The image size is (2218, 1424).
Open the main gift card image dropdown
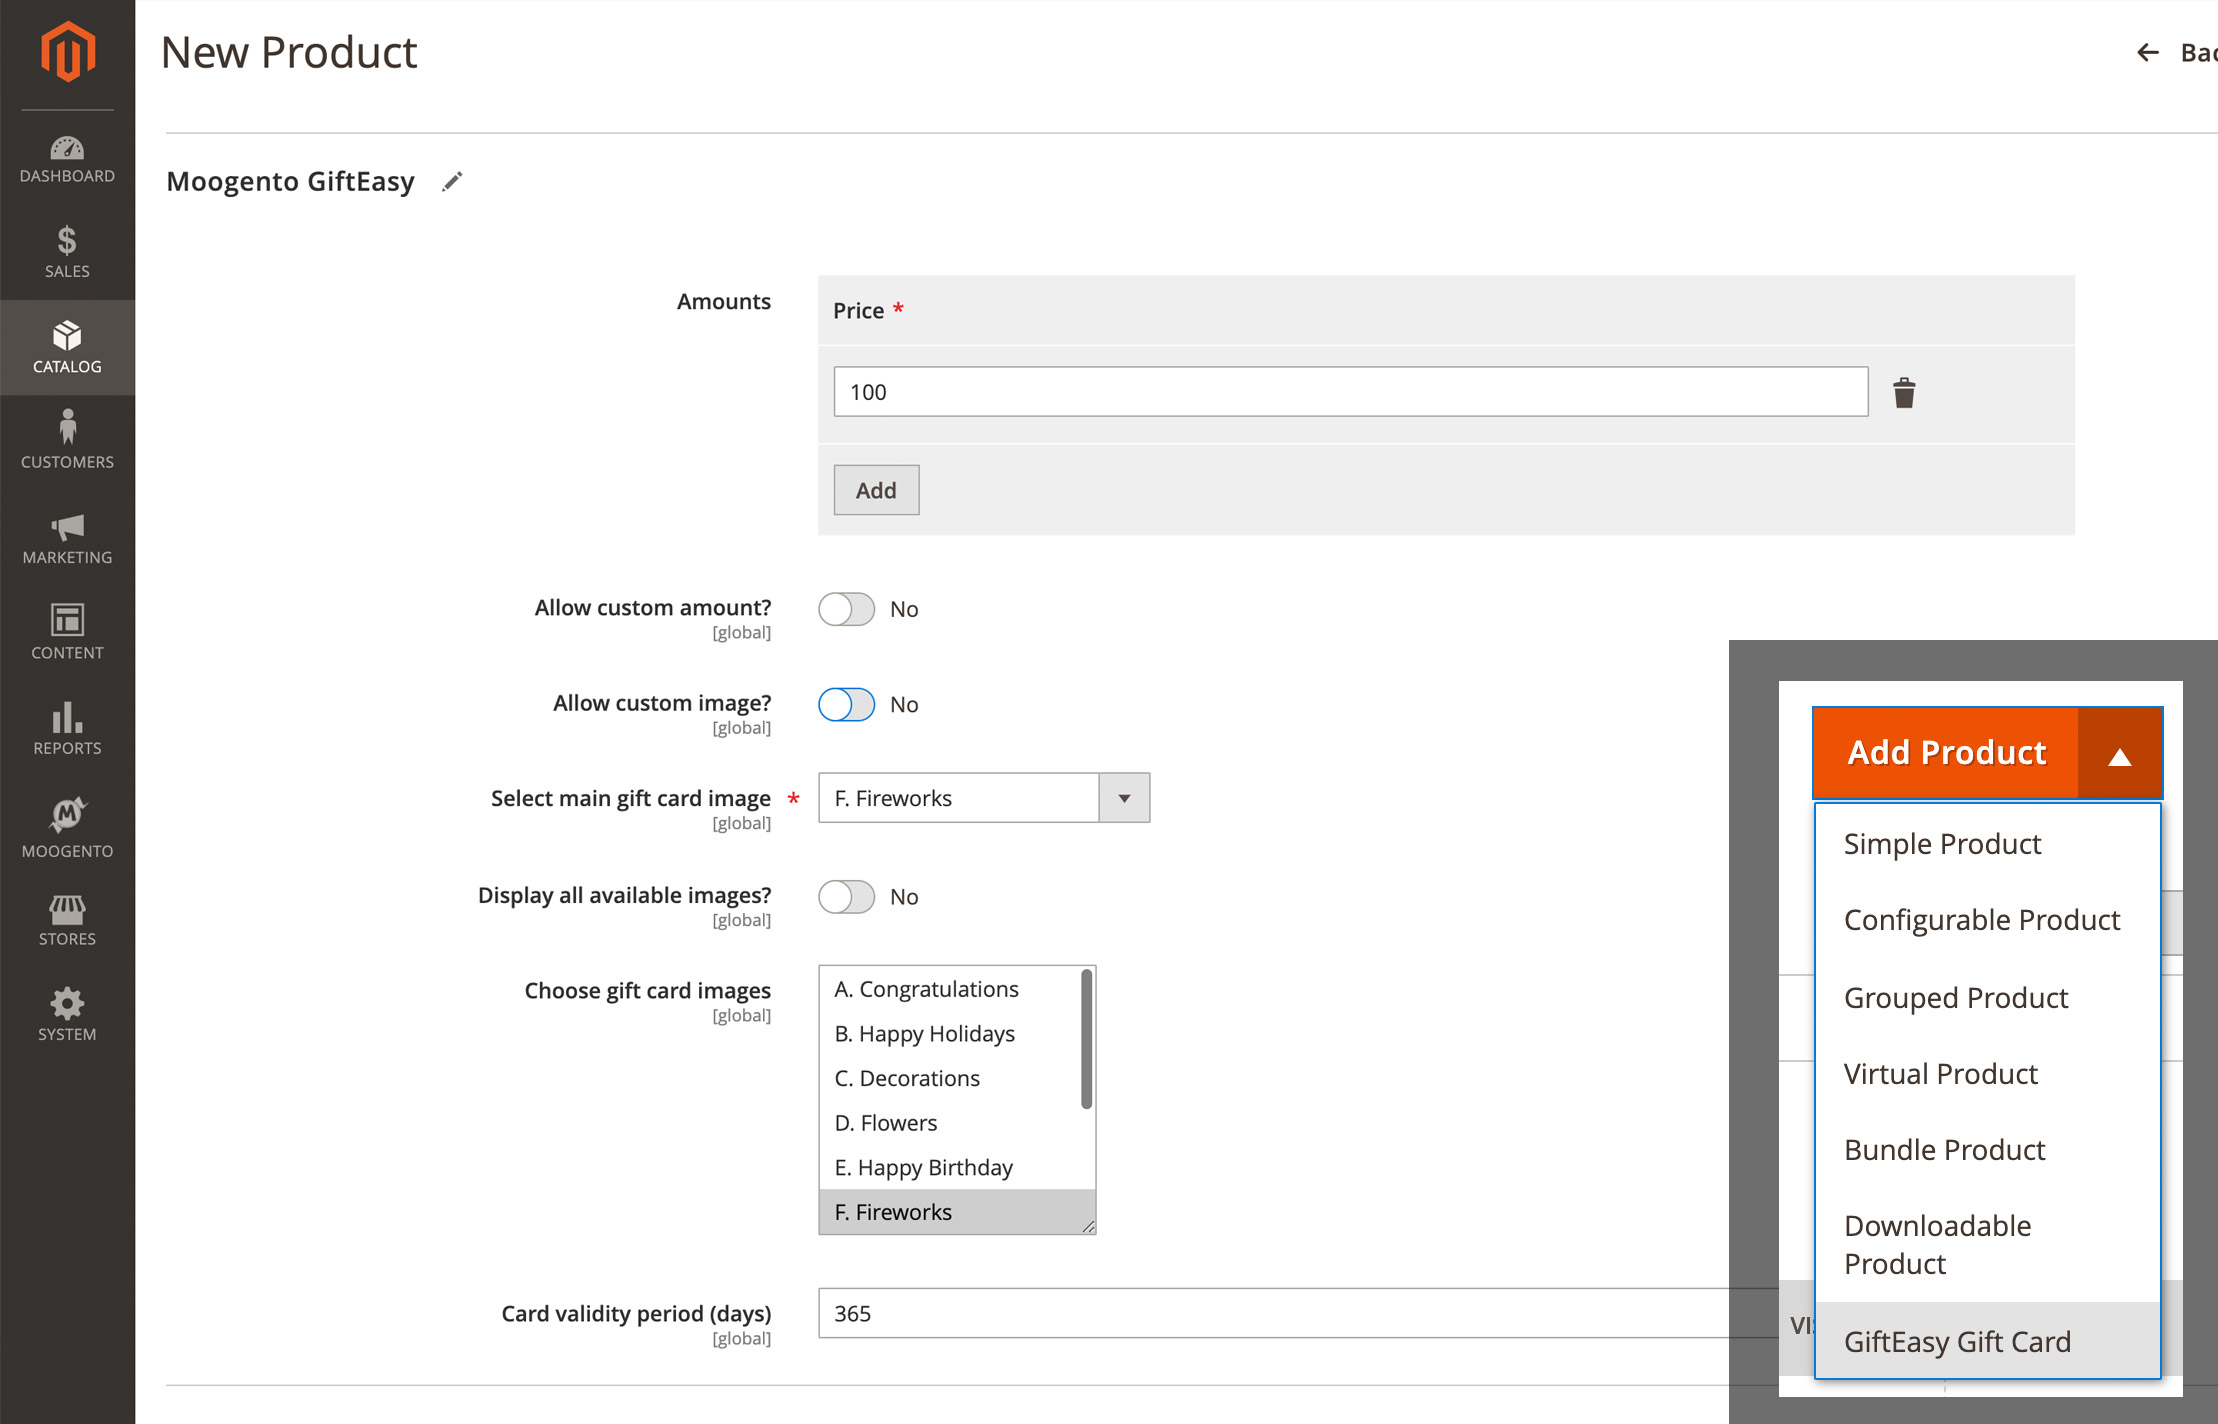(1124, 797)
